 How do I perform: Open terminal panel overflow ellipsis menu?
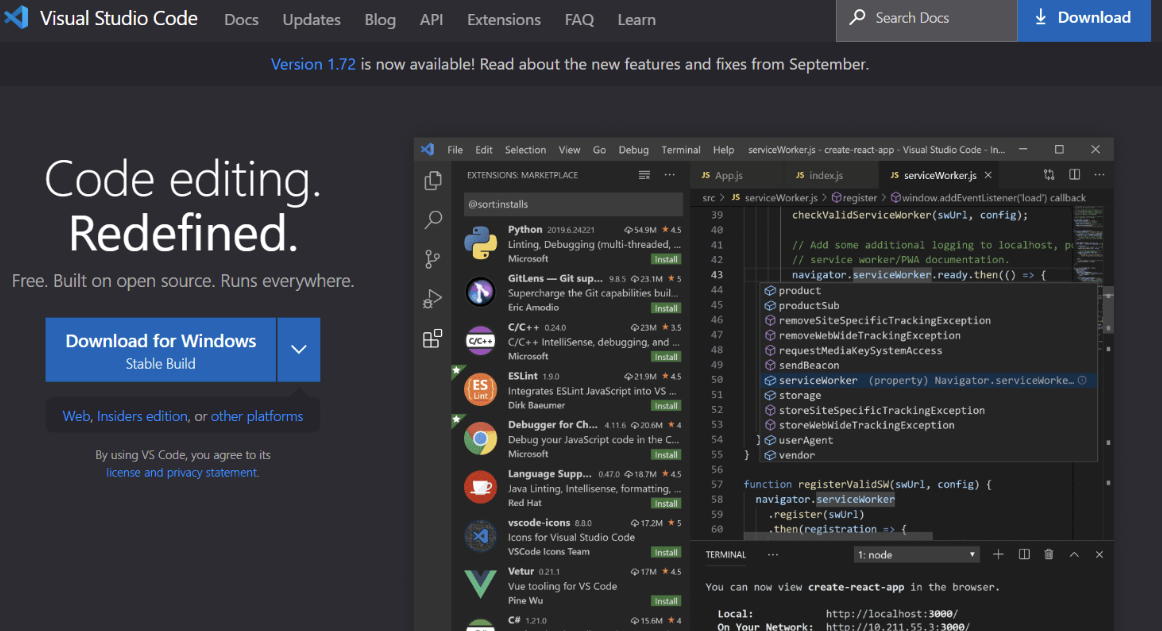tap(773, 555)
